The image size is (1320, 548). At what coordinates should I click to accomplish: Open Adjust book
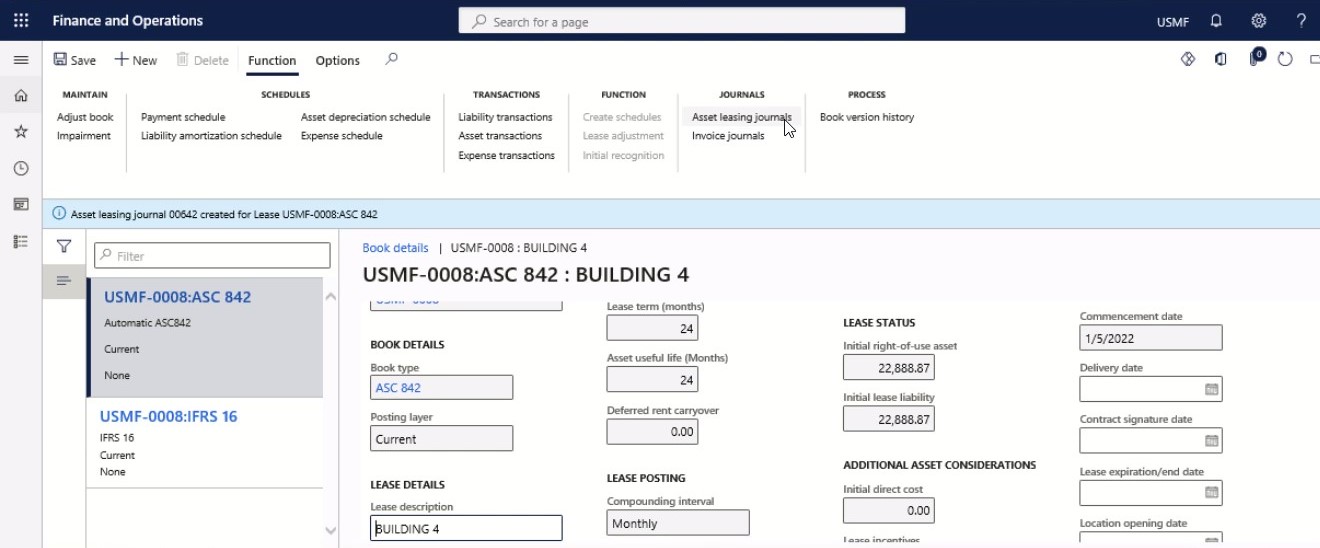point(85,117)
